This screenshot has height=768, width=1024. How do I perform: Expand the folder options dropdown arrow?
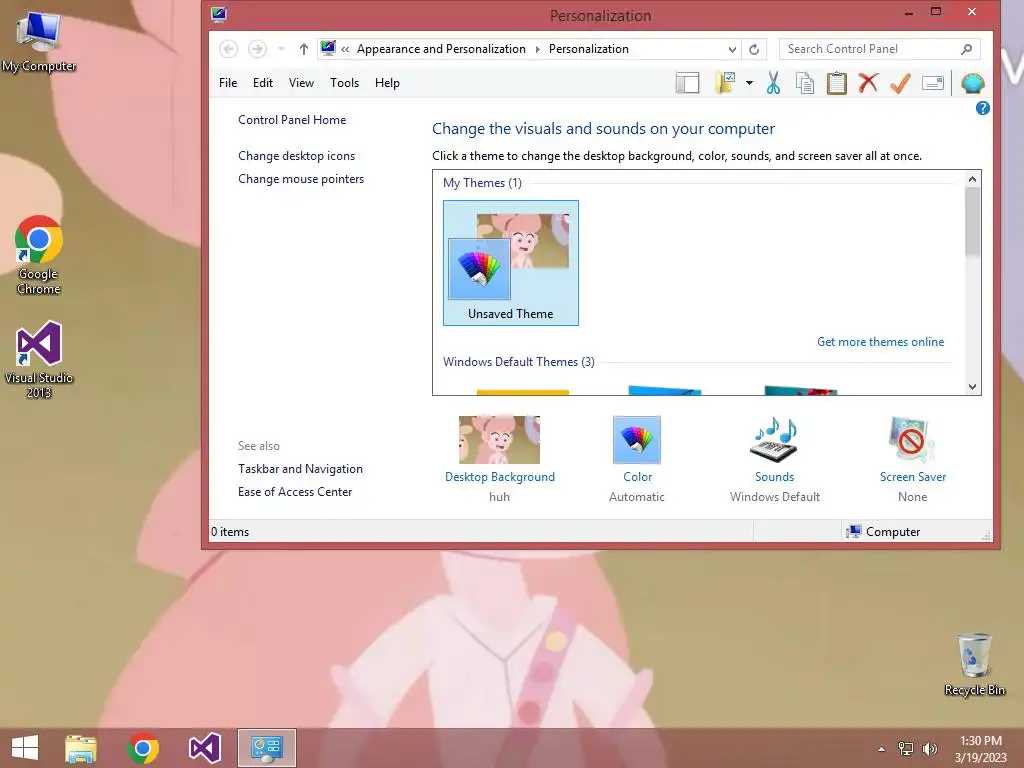pos(749,83)
